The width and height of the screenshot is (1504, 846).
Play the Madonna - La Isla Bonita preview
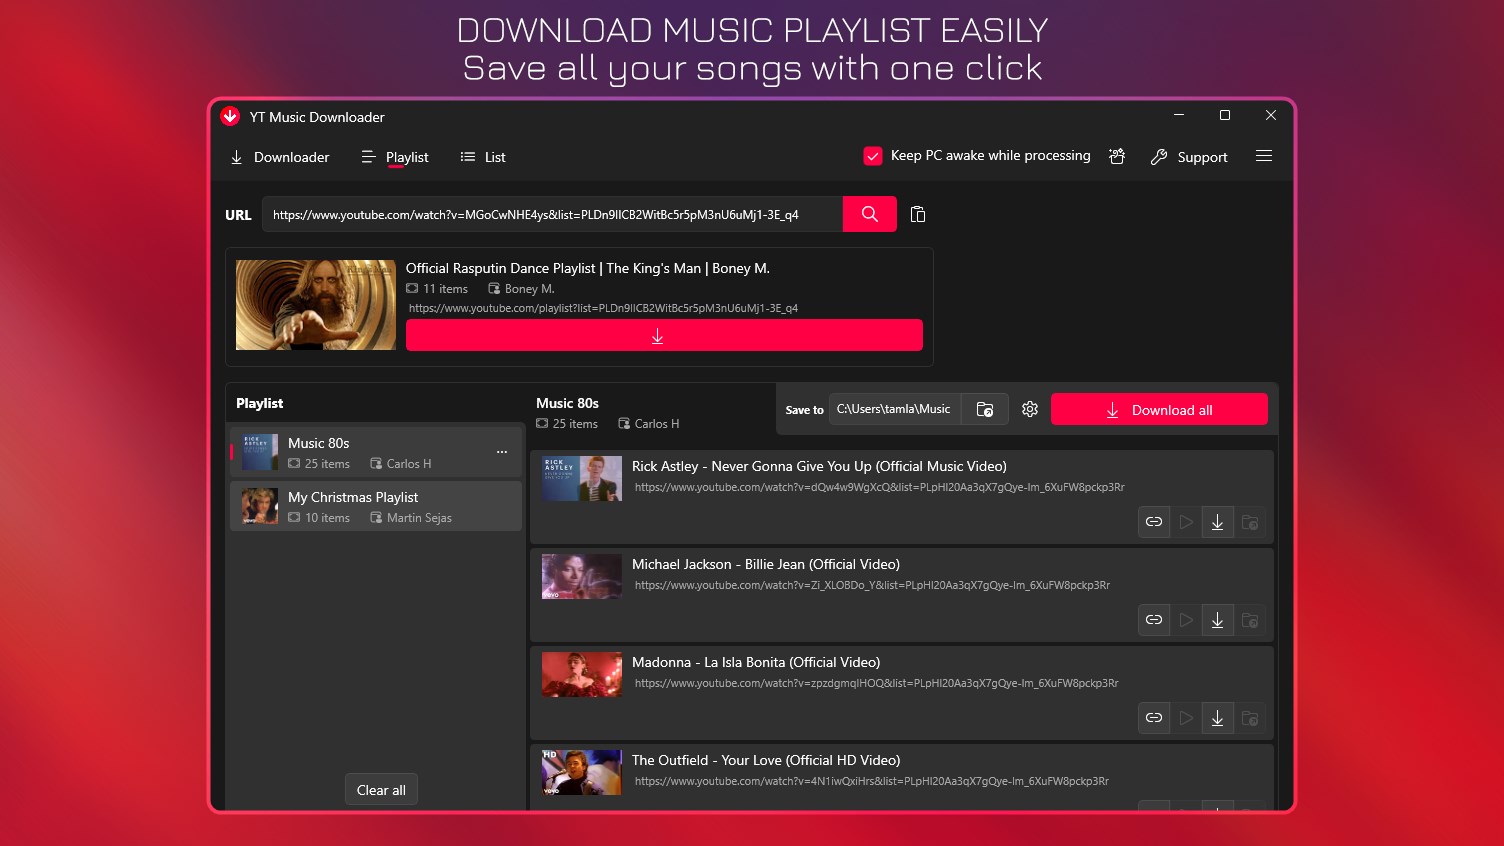[1185, 717]
